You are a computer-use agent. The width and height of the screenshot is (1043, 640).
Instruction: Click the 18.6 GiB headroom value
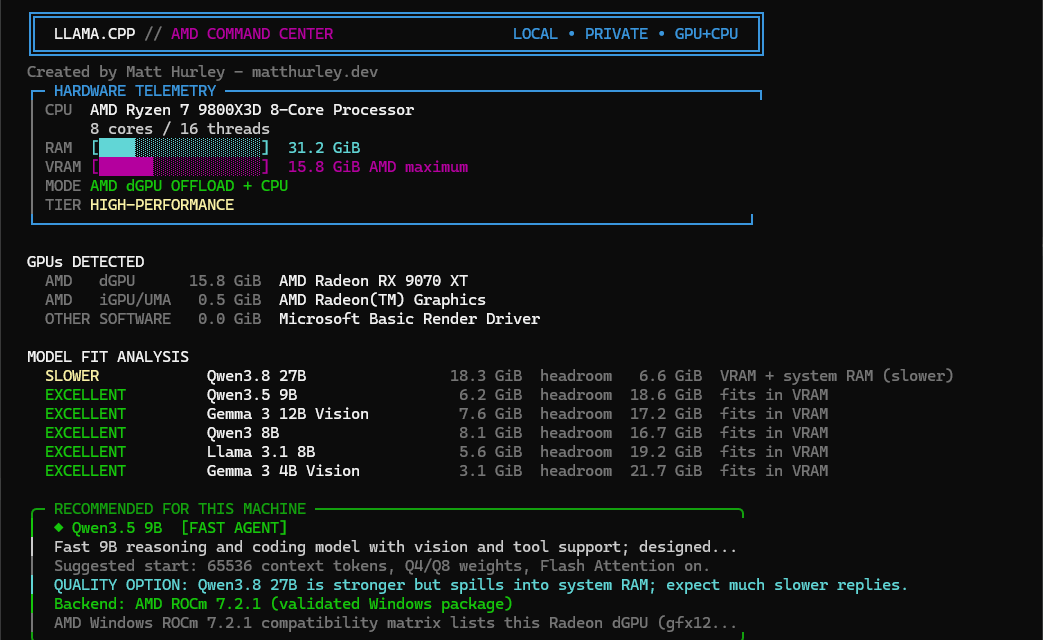point(666,395)
